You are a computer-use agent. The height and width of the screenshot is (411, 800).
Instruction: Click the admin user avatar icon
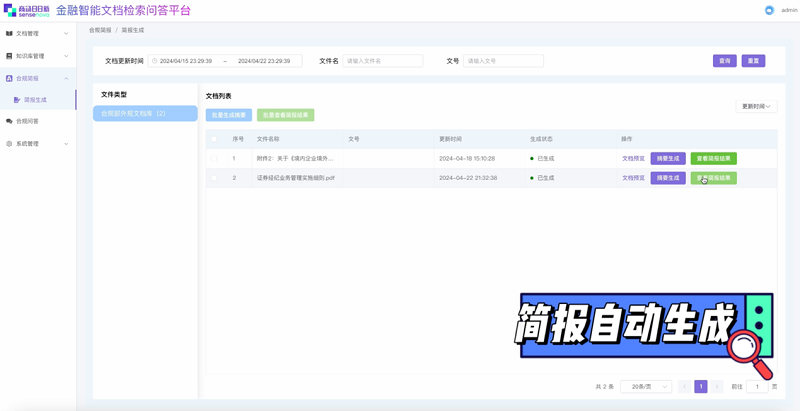(769, 10)
